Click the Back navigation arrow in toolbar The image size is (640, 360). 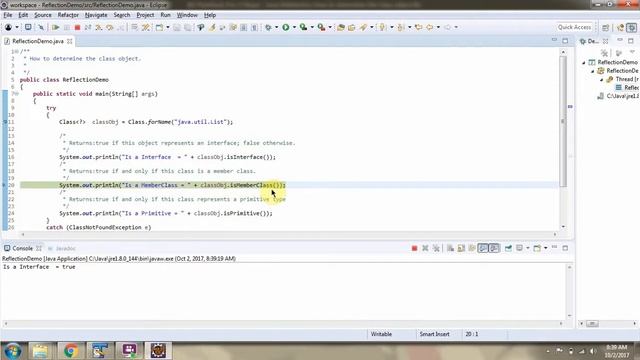(429, 27)
